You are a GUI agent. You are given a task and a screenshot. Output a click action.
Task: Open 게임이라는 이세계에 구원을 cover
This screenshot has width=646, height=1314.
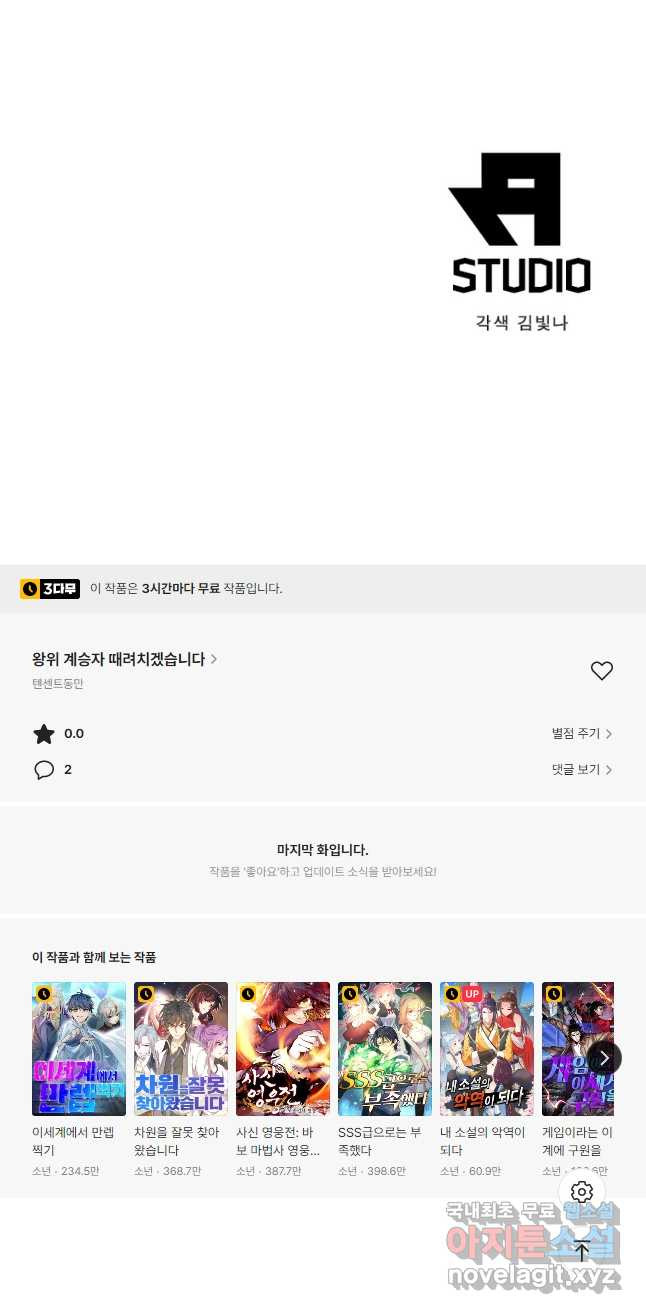578,1049
